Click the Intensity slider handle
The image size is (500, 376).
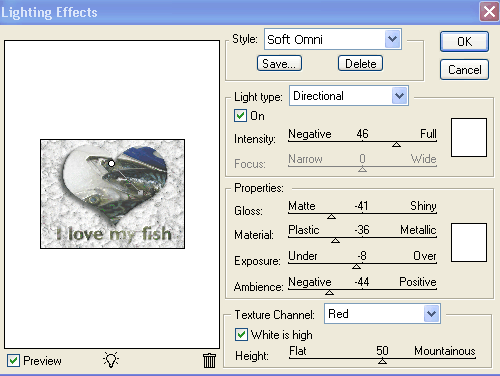pos(396,145)
